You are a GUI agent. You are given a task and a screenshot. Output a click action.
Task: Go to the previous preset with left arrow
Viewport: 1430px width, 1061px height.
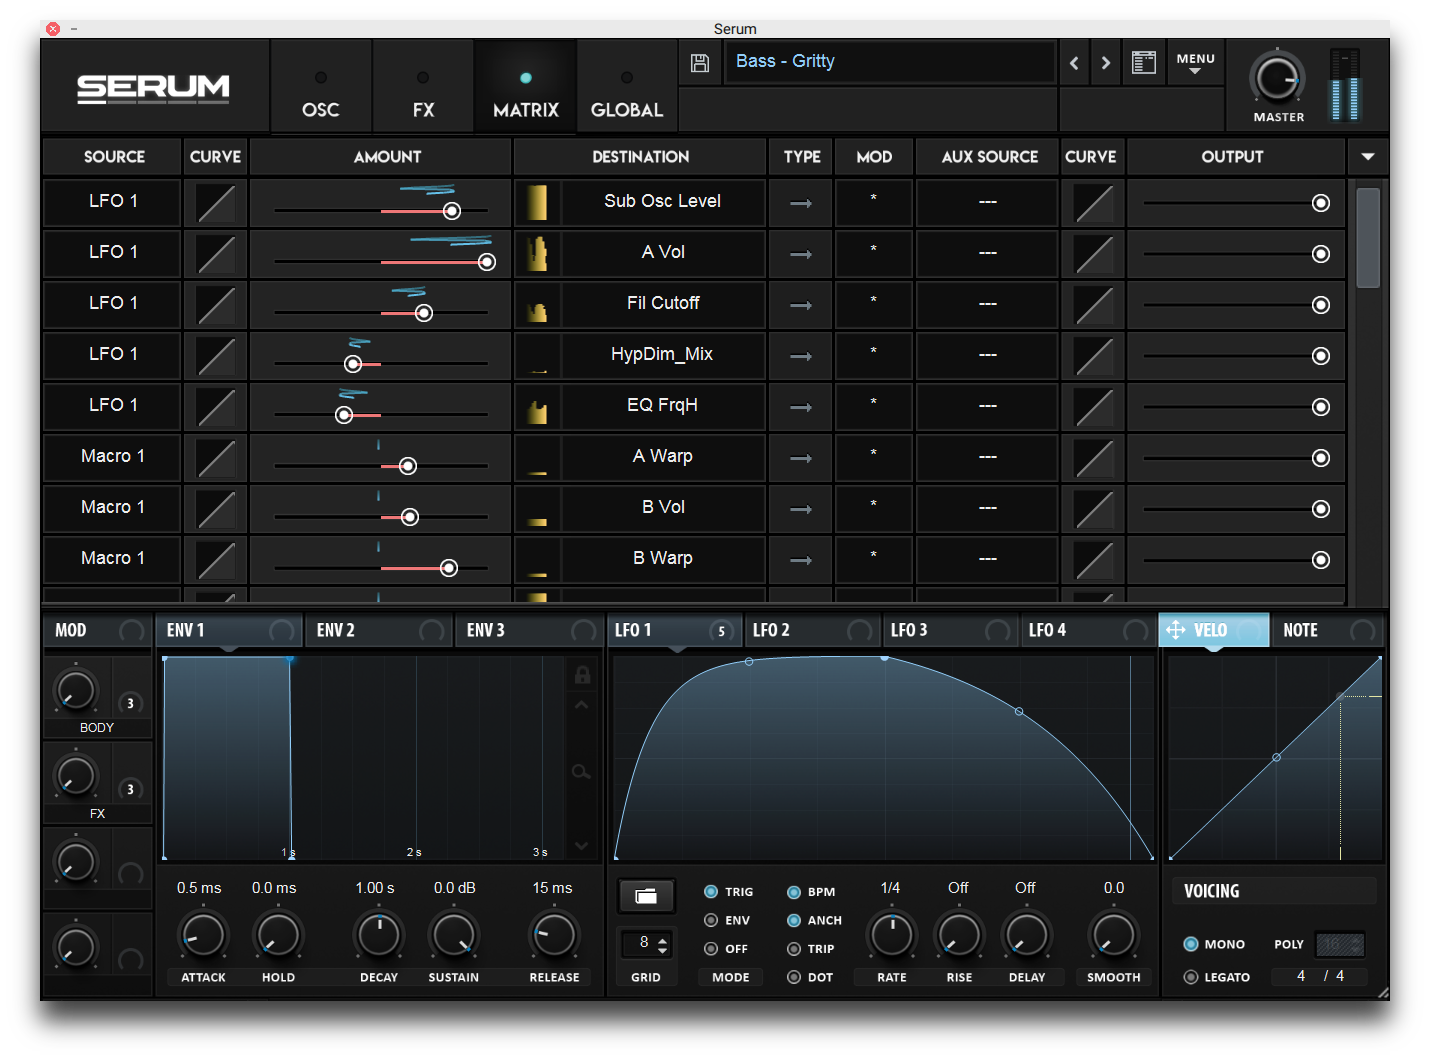(x=1074, y=63)
